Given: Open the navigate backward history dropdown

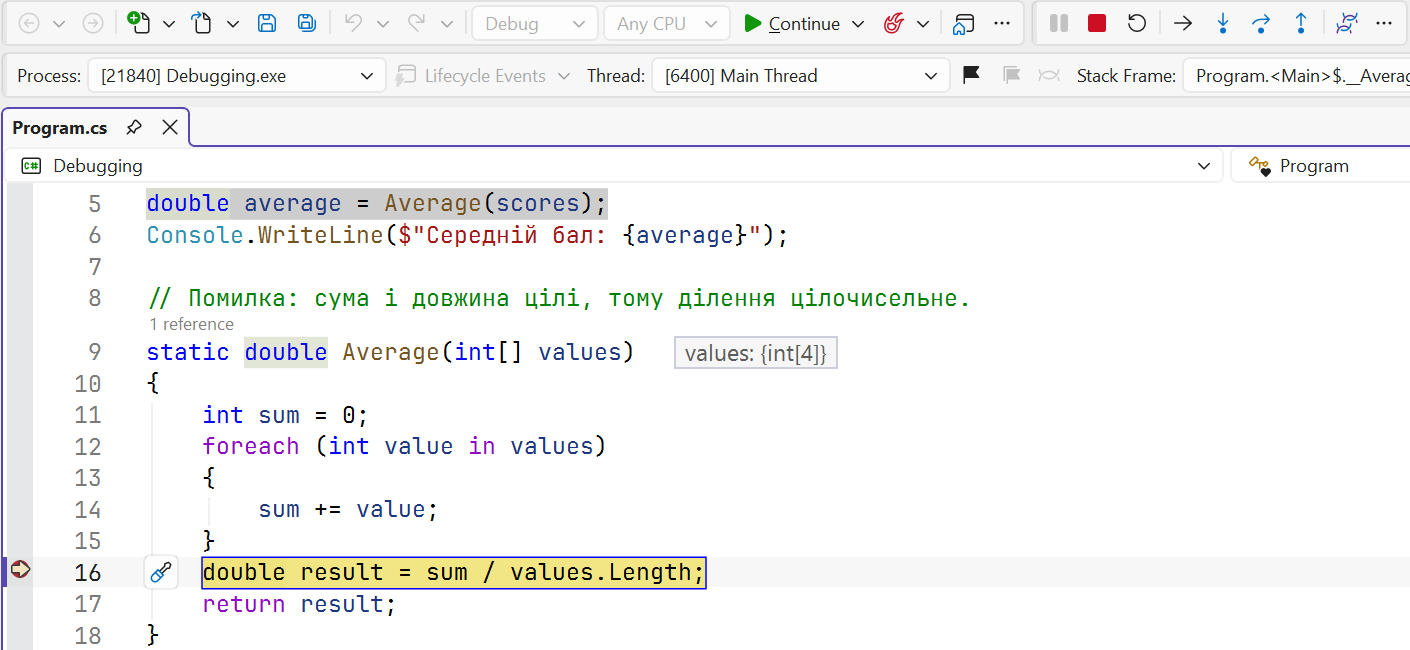Looking at the screenshot, I should click(x=59, y=23).
